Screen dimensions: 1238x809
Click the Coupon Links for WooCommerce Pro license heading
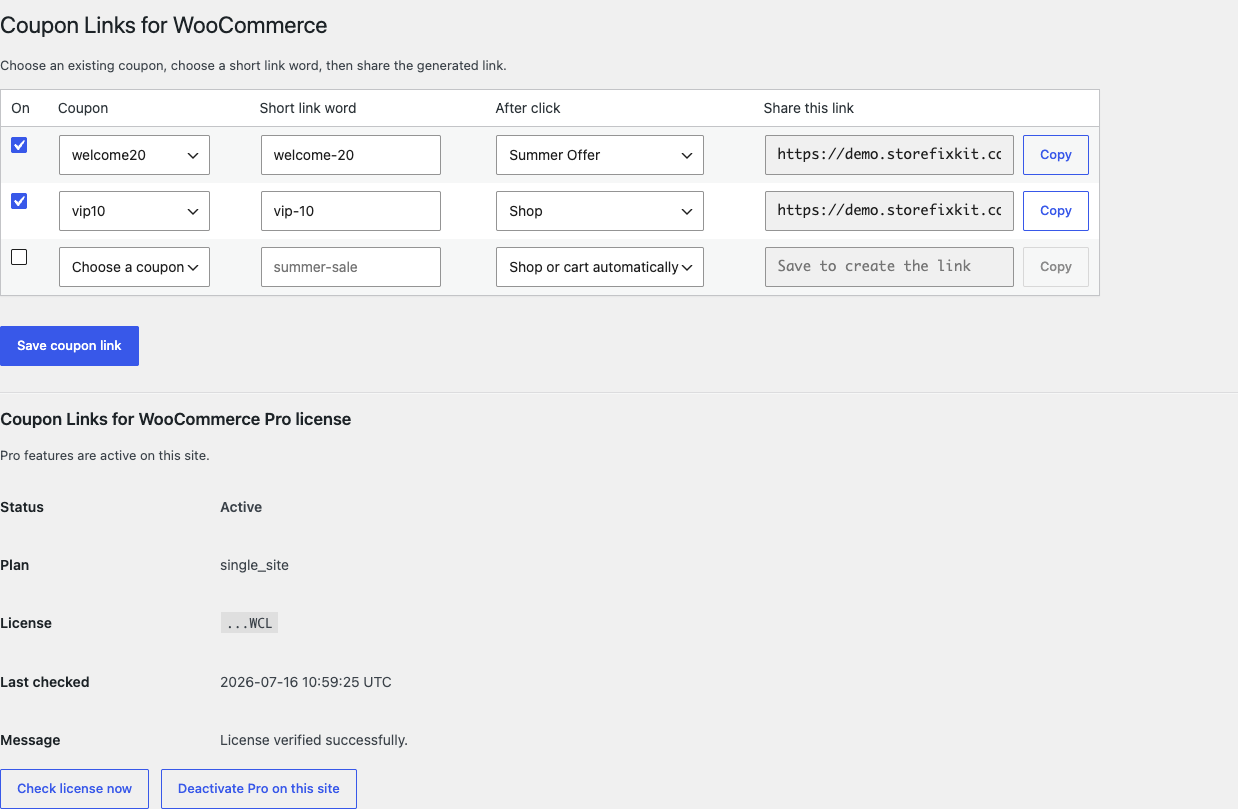click(176, 419)
